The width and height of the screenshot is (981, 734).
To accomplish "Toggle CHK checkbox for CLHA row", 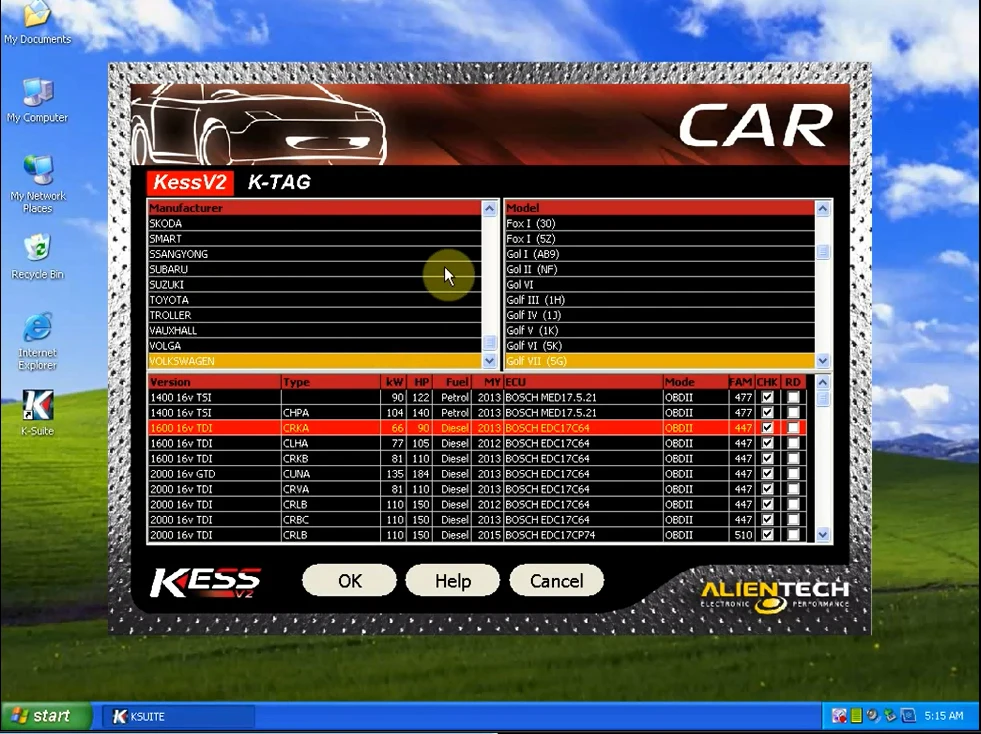I will click(x=767, y=443).
